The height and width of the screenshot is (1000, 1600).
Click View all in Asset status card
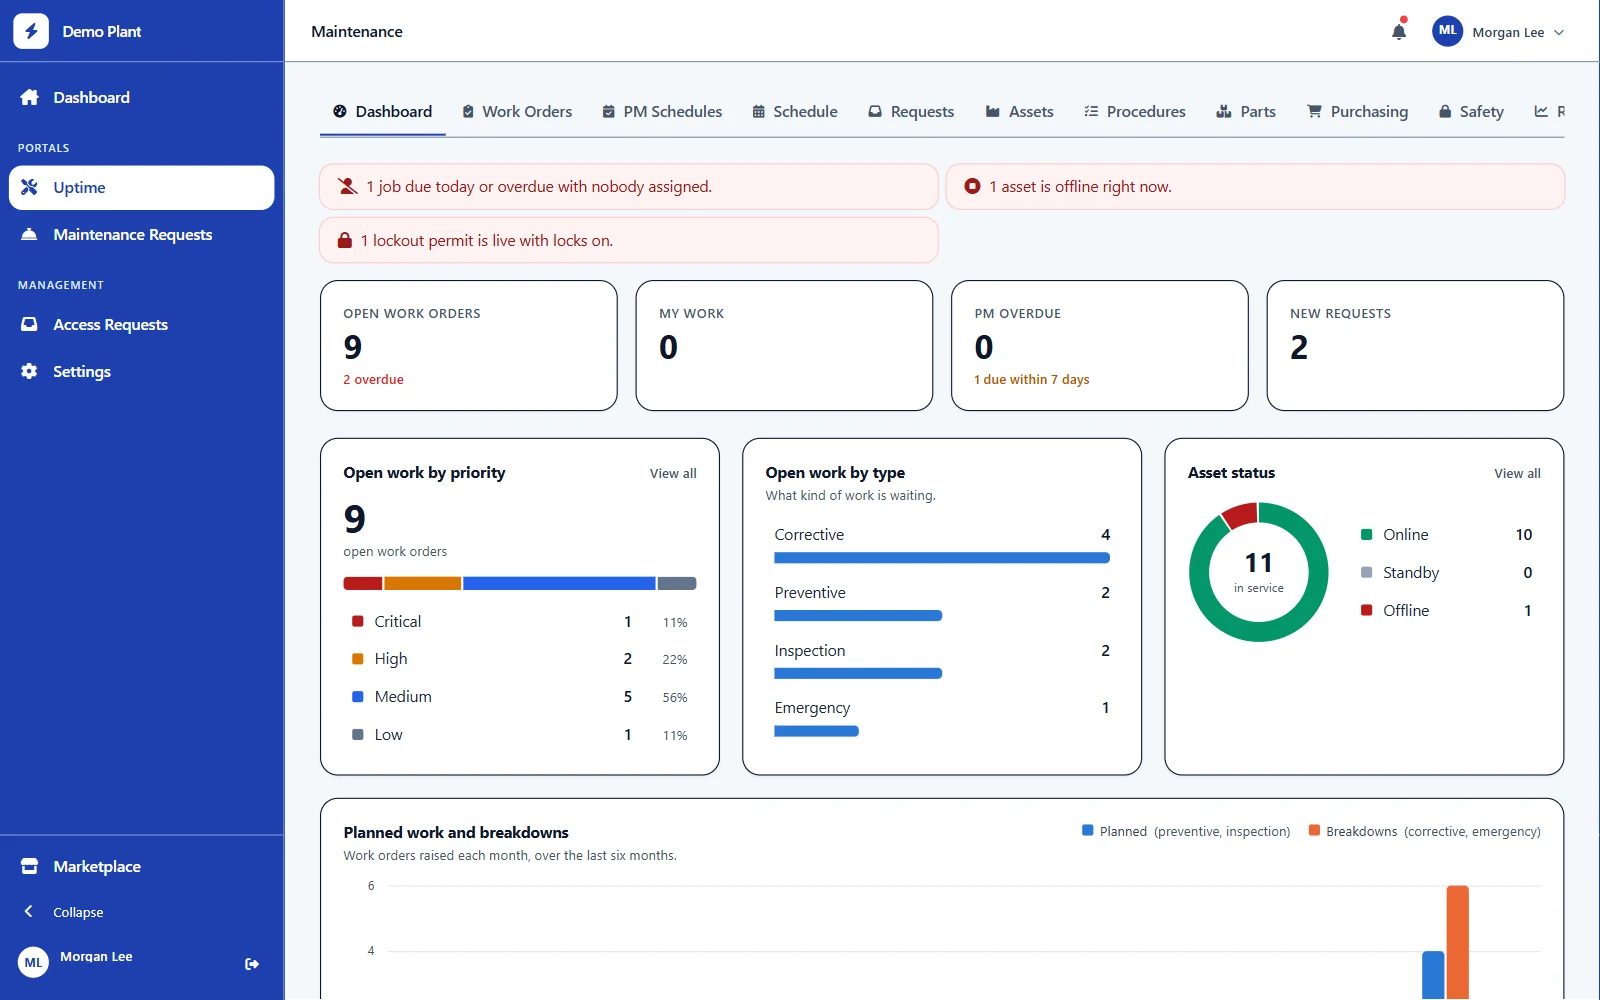point(1517,473)
